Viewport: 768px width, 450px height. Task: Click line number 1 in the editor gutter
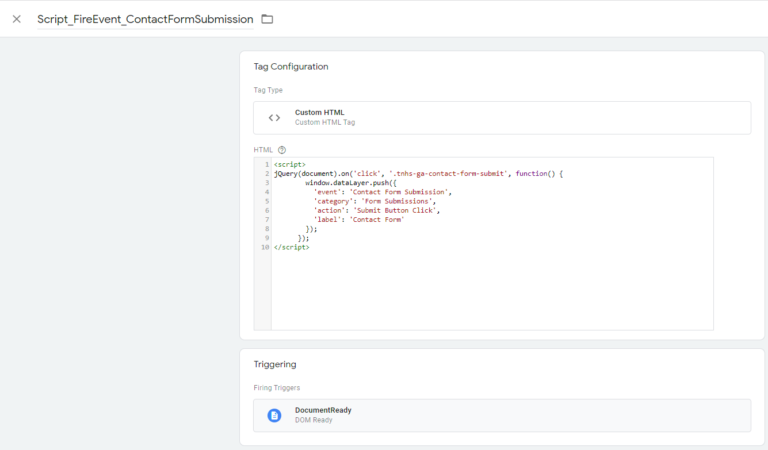(266, 164)
